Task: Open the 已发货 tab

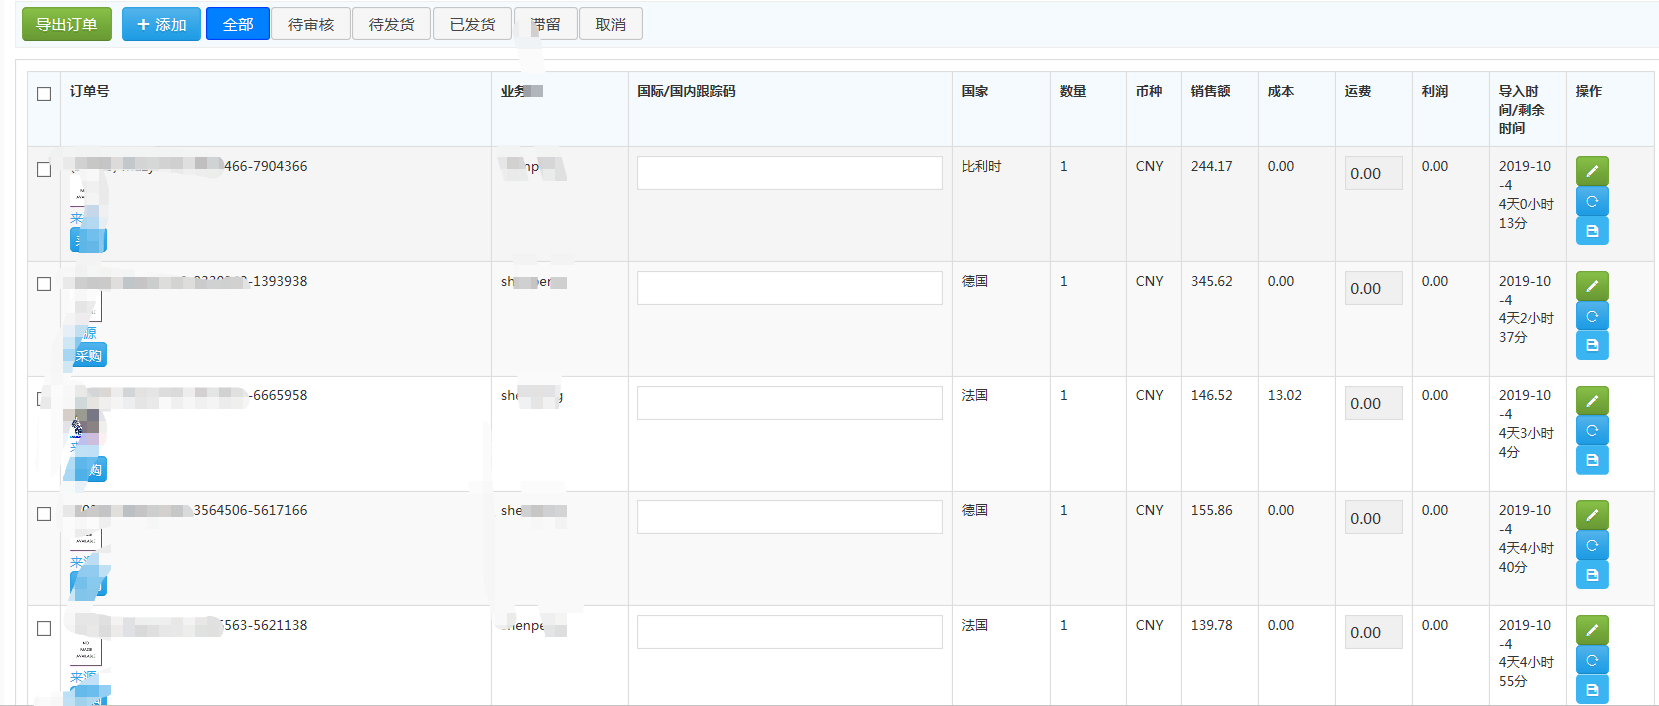Action: click(x=472, y=24)
